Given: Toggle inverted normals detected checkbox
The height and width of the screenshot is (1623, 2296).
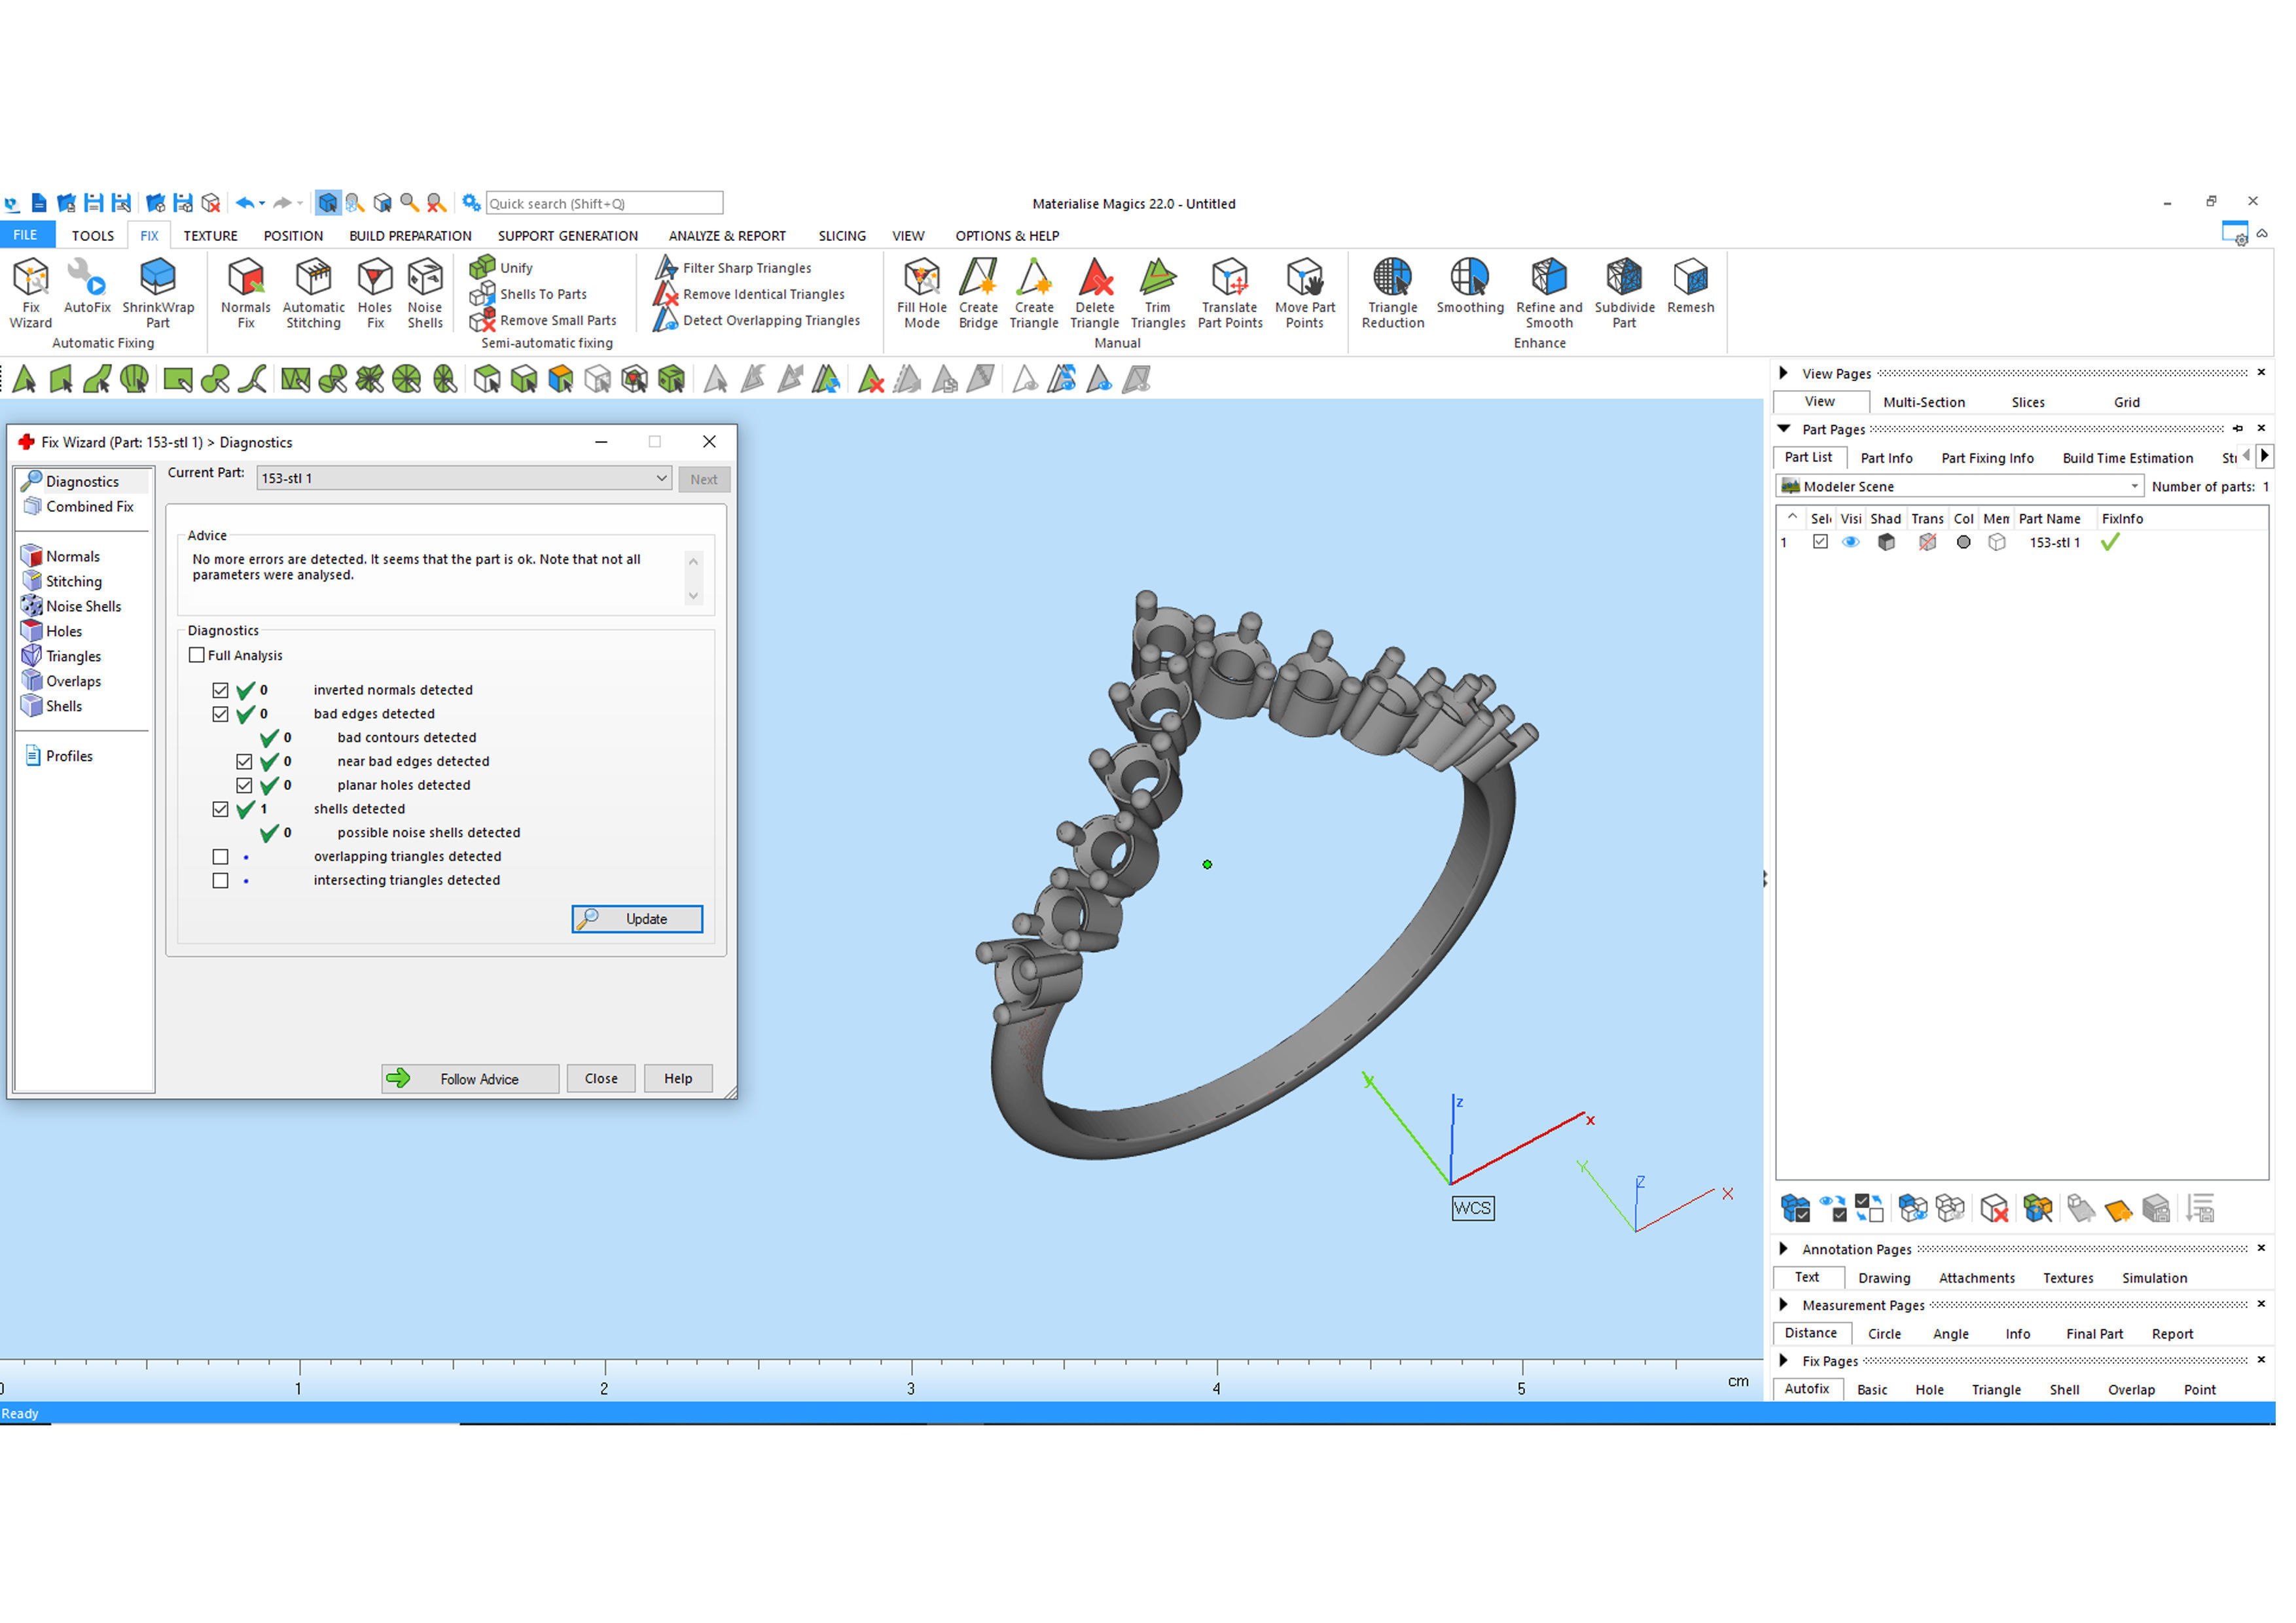Looking at the screenshot, I should click(x=221, y=691).
